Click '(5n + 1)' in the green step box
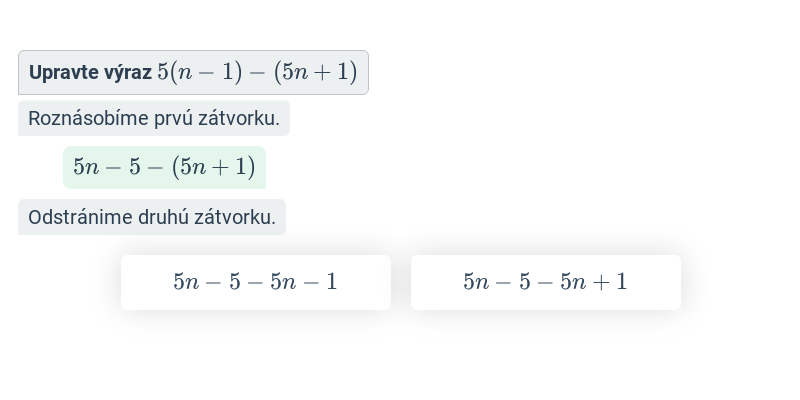Image resolution: width=800 pixels, height=400 pixels. coord(214,167)
